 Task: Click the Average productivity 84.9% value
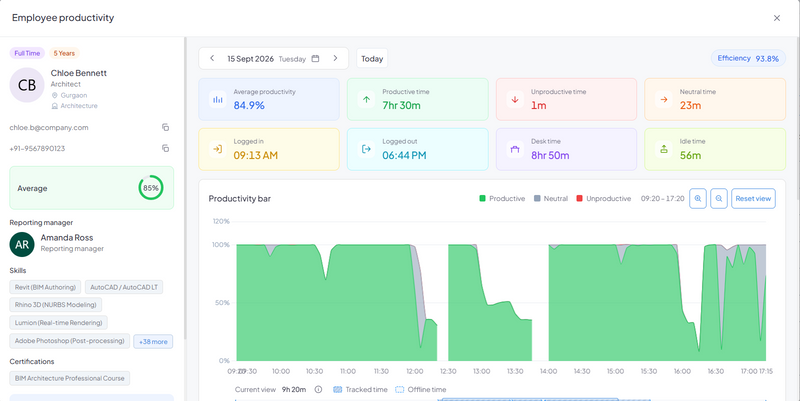(x=249, y=106)
